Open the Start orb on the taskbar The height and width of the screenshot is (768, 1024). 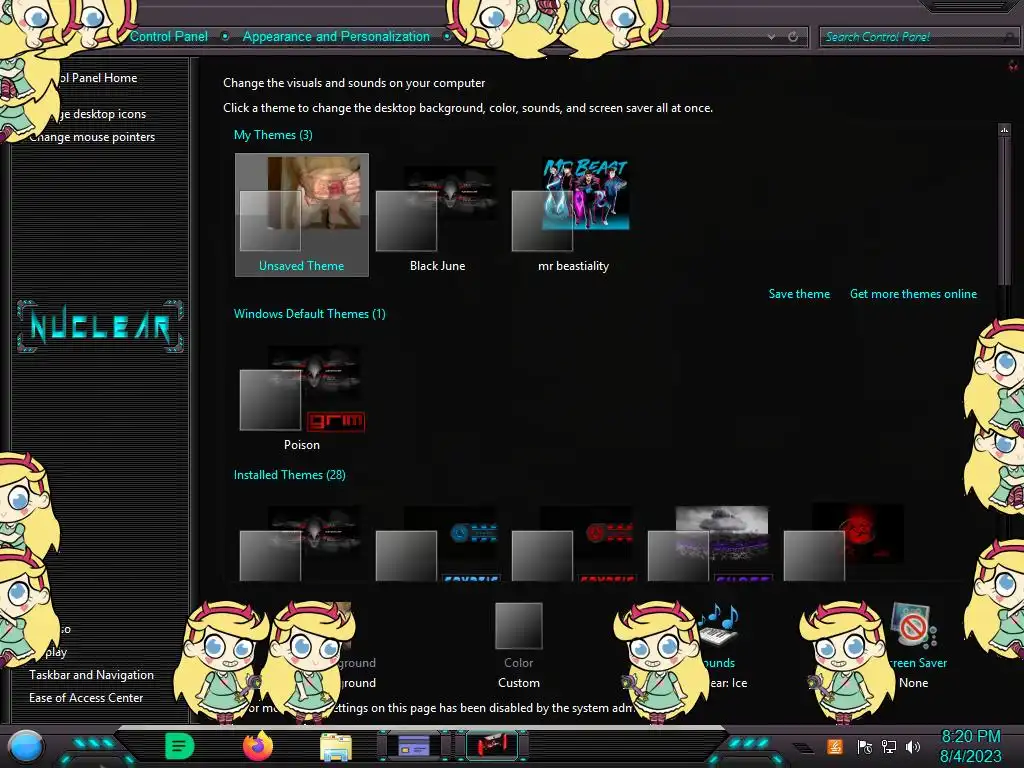pos(26,746)
